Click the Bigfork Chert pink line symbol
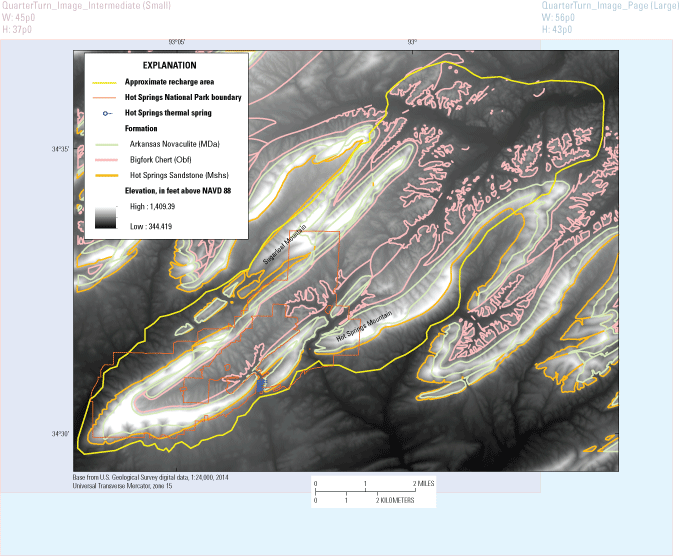Image resolution: width=680 pixels, height=556 pixels. pos(105,159)
